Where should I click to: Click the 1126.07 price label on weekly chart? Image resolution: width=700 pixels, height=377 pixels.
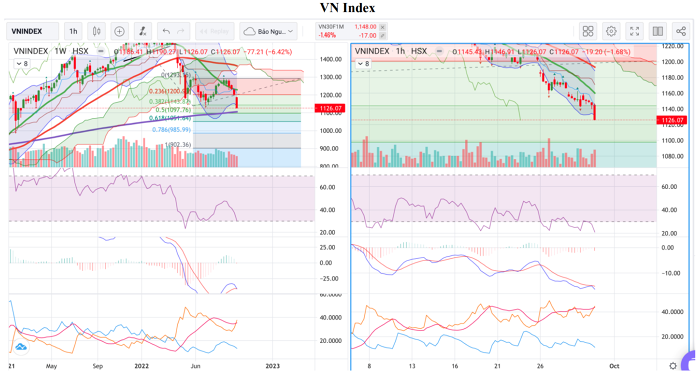click(x=330, y=108)
